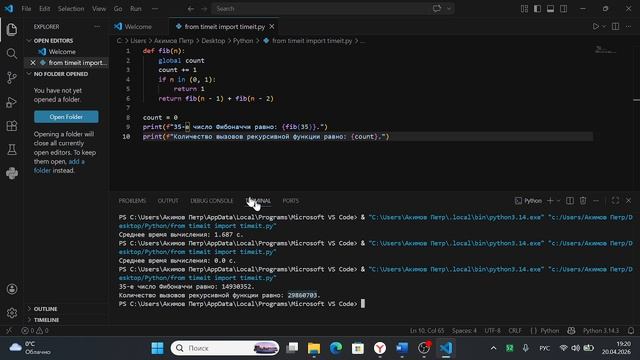Viewport: 640px width, 360px height.
Task: Change UTF-8 encoding in status bar
Action: coord(492,331)
